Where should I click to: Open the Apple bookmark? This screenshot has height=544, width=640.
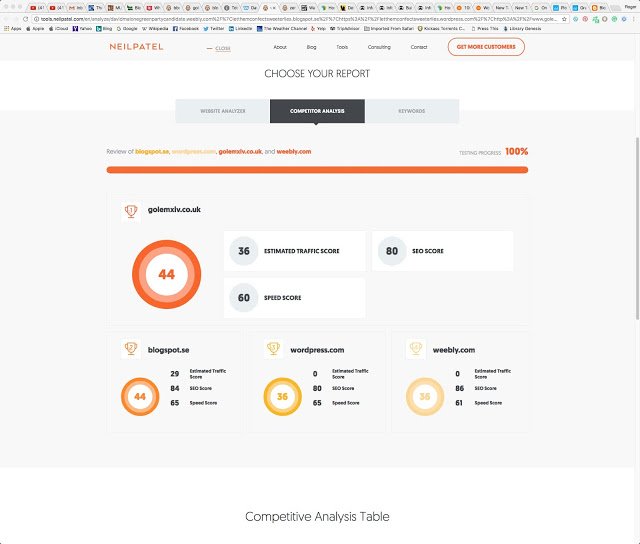click(35, 29)
